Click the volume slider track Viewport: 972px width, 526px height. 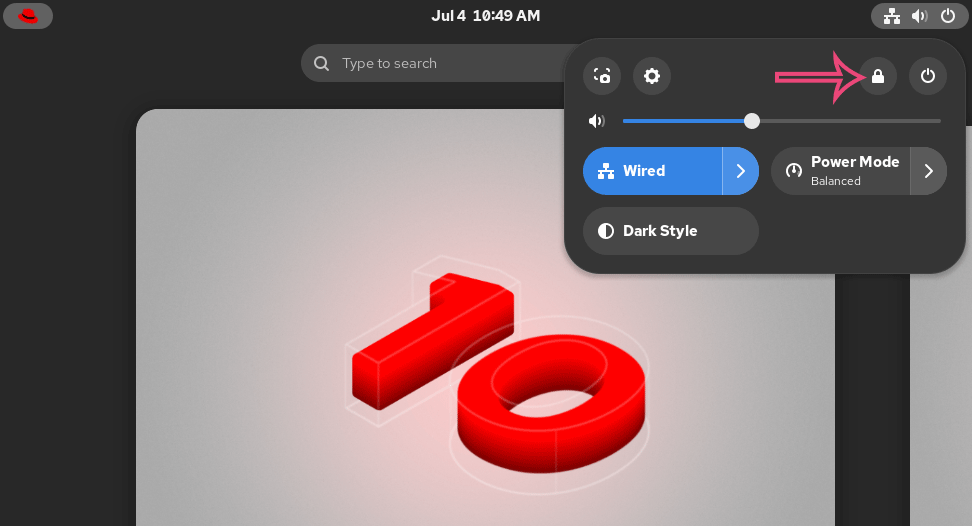point(782,121)
